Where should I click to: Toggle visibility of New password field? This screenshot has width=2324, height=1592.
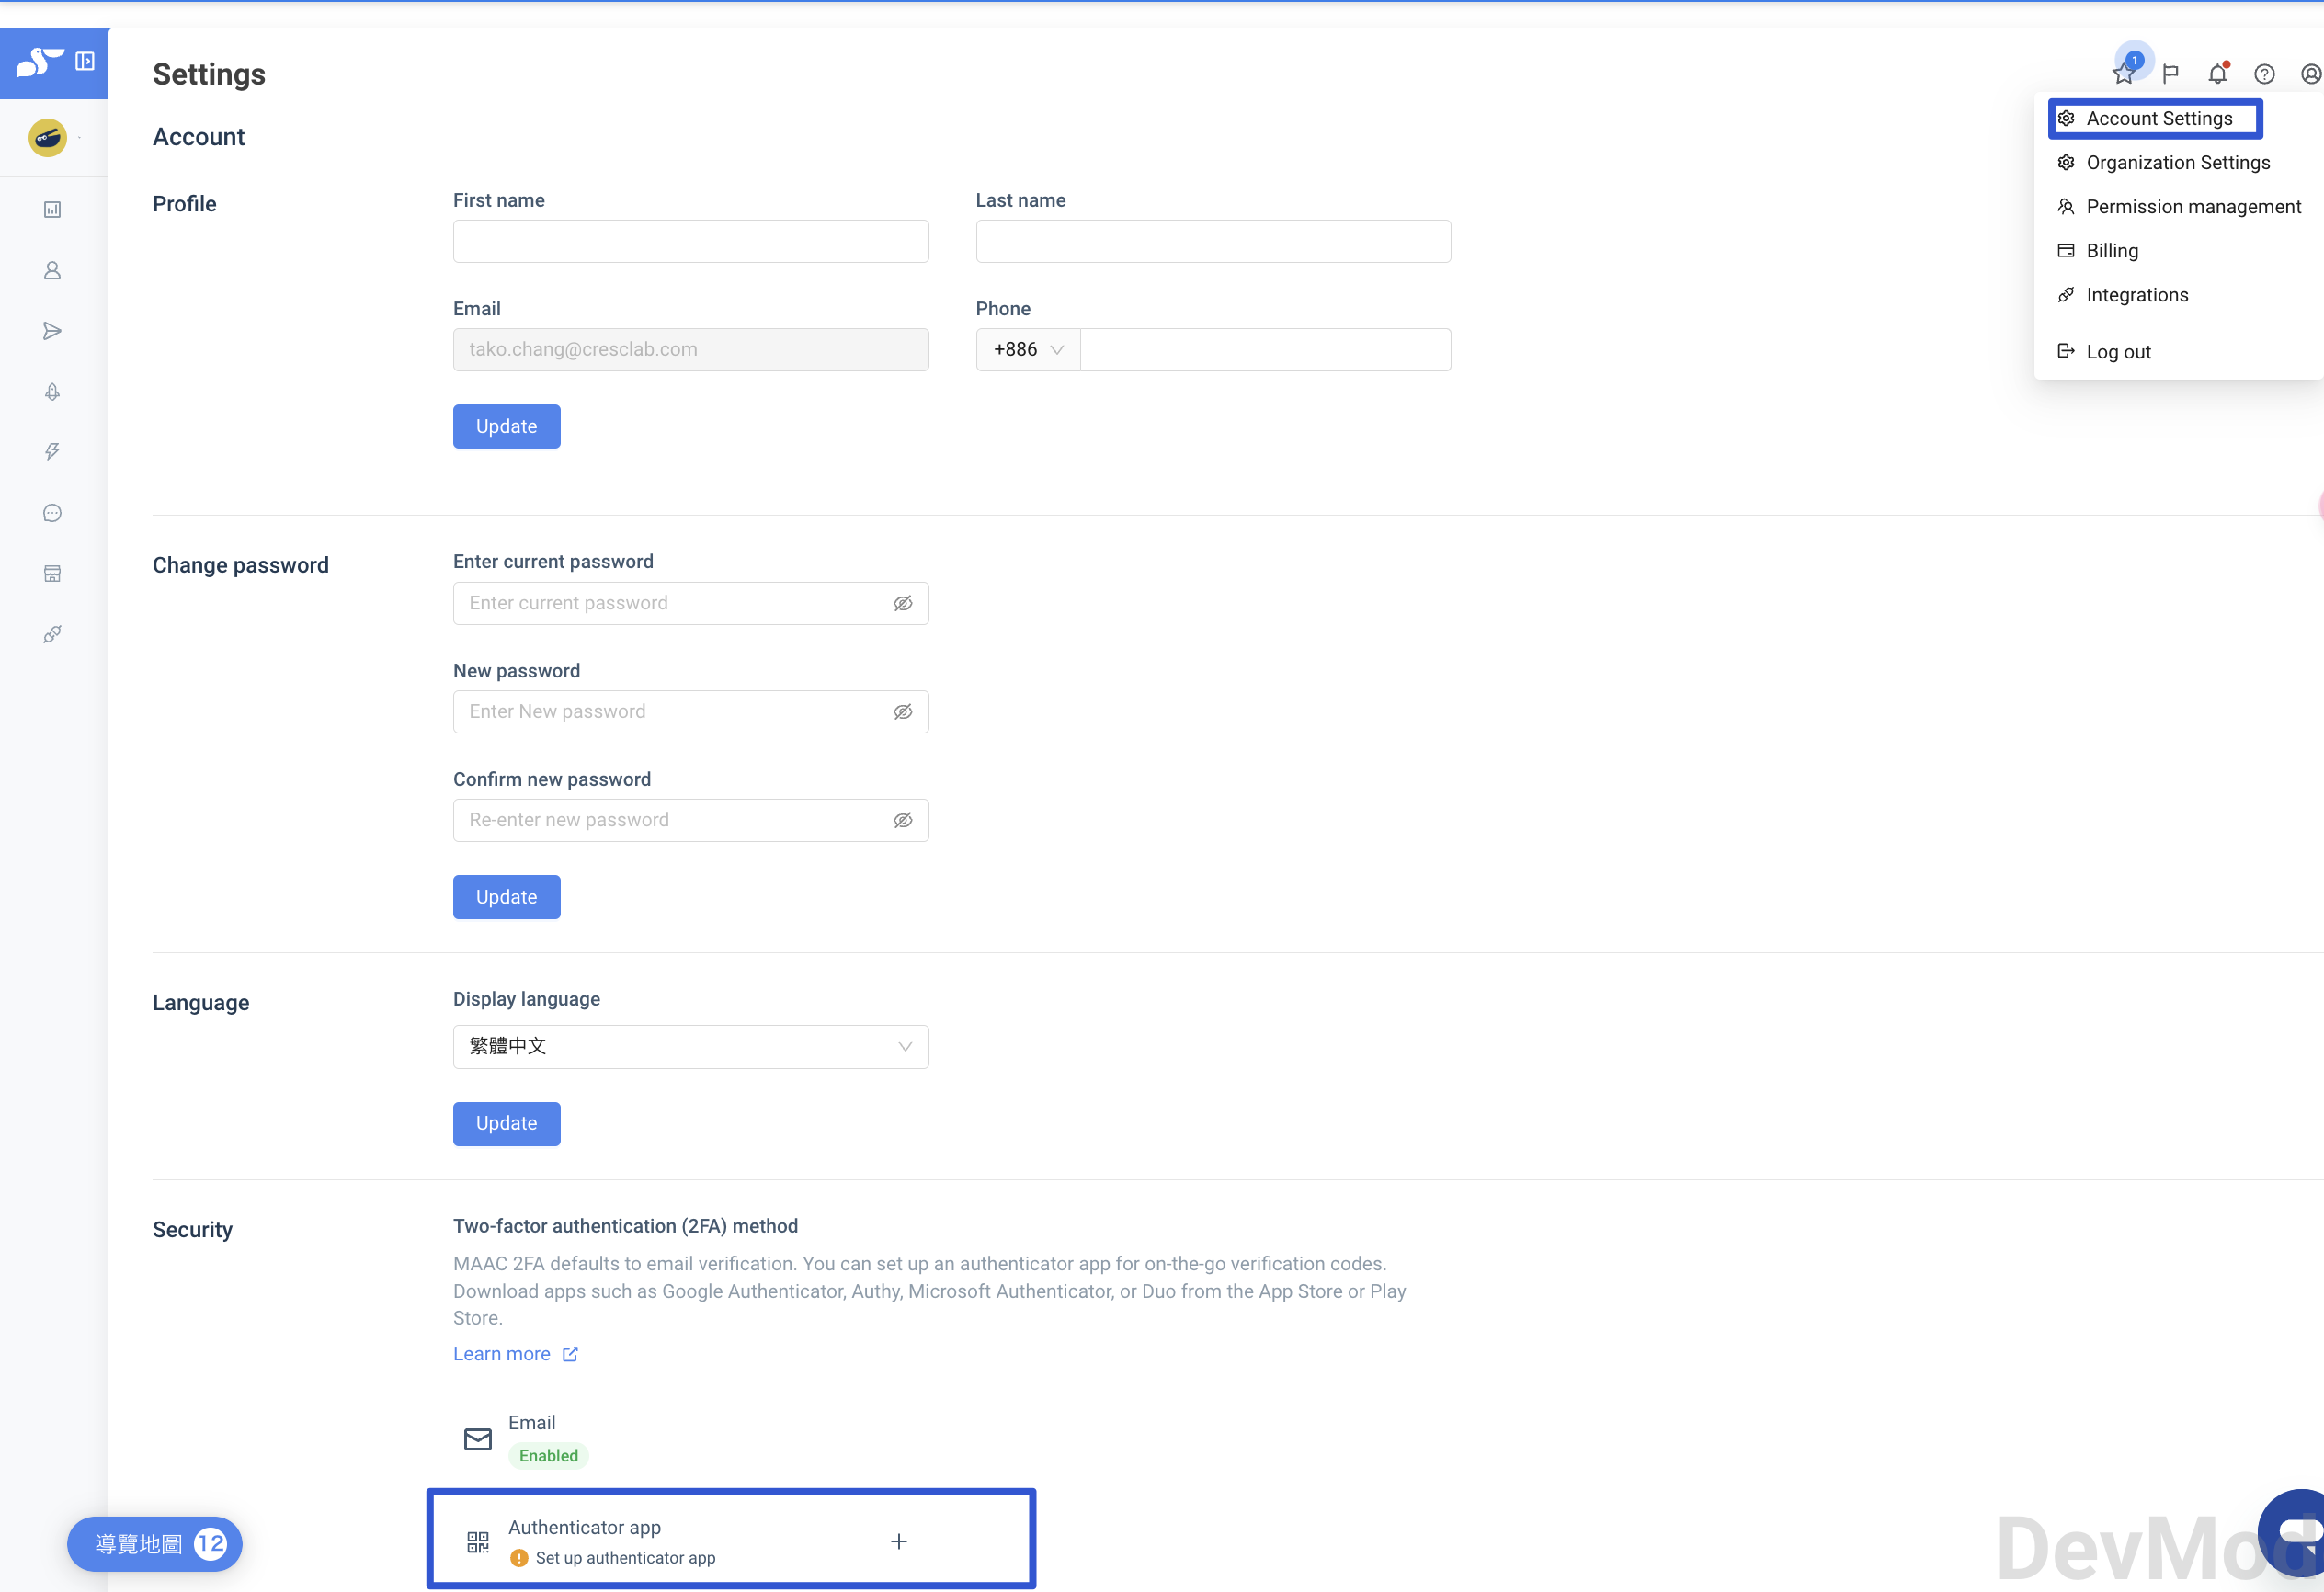click(x=902, y=712)
